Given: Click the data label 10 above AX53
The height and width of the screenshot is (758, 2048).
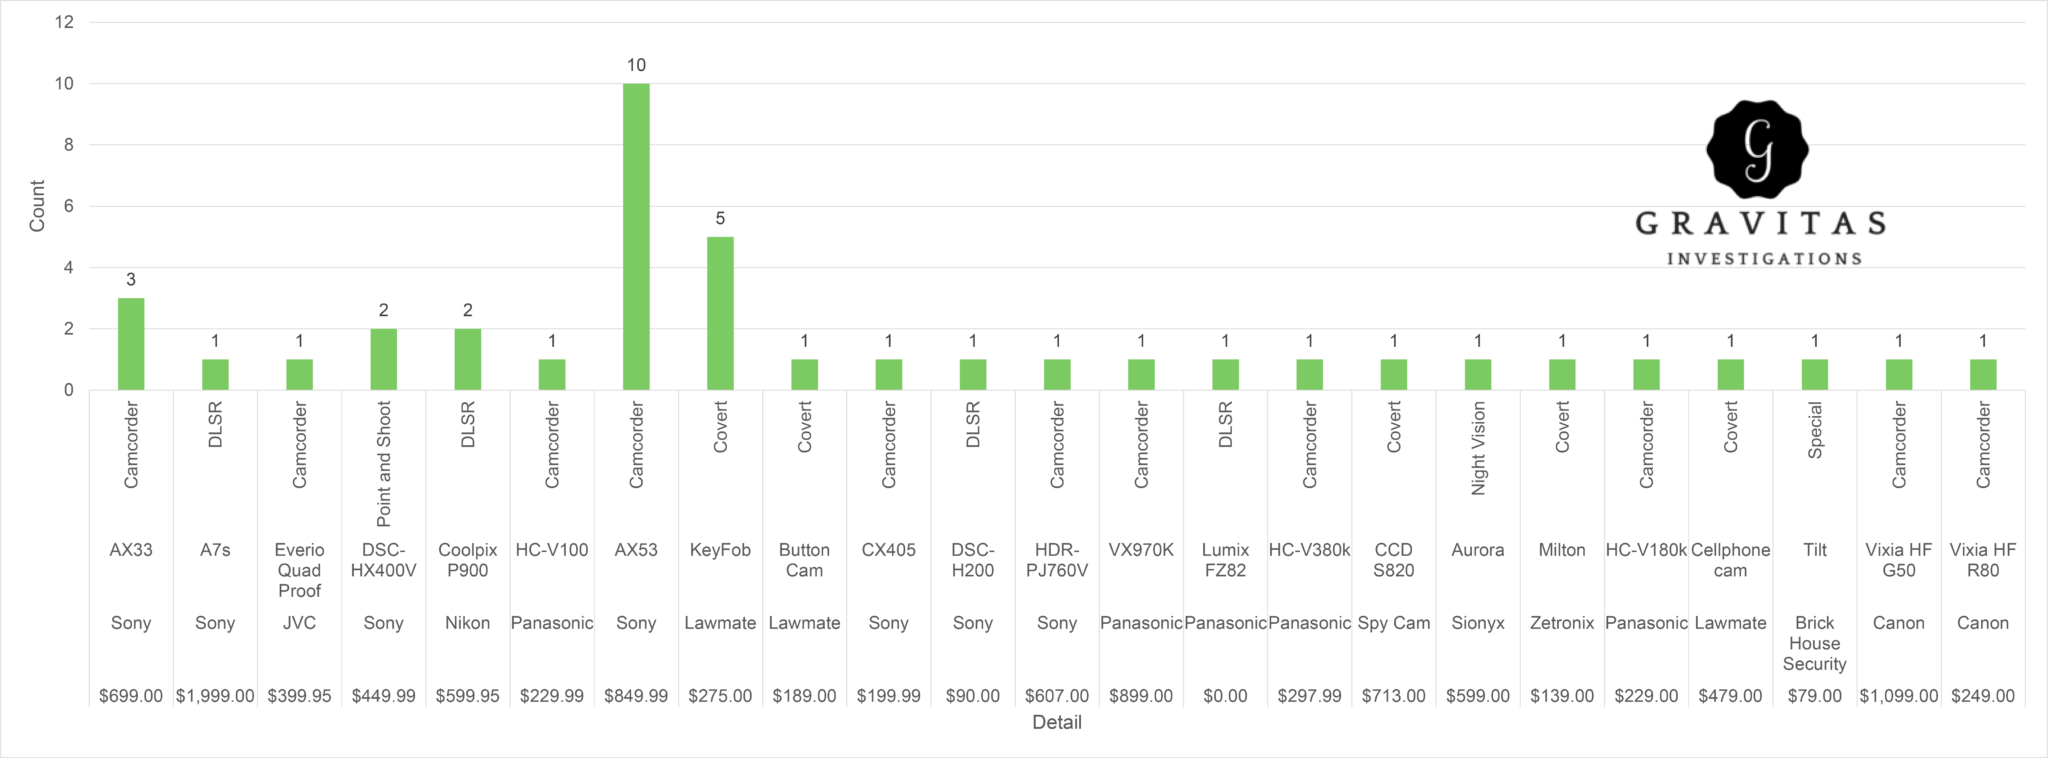Looking at the screenshot, I should tap(636, 65).
